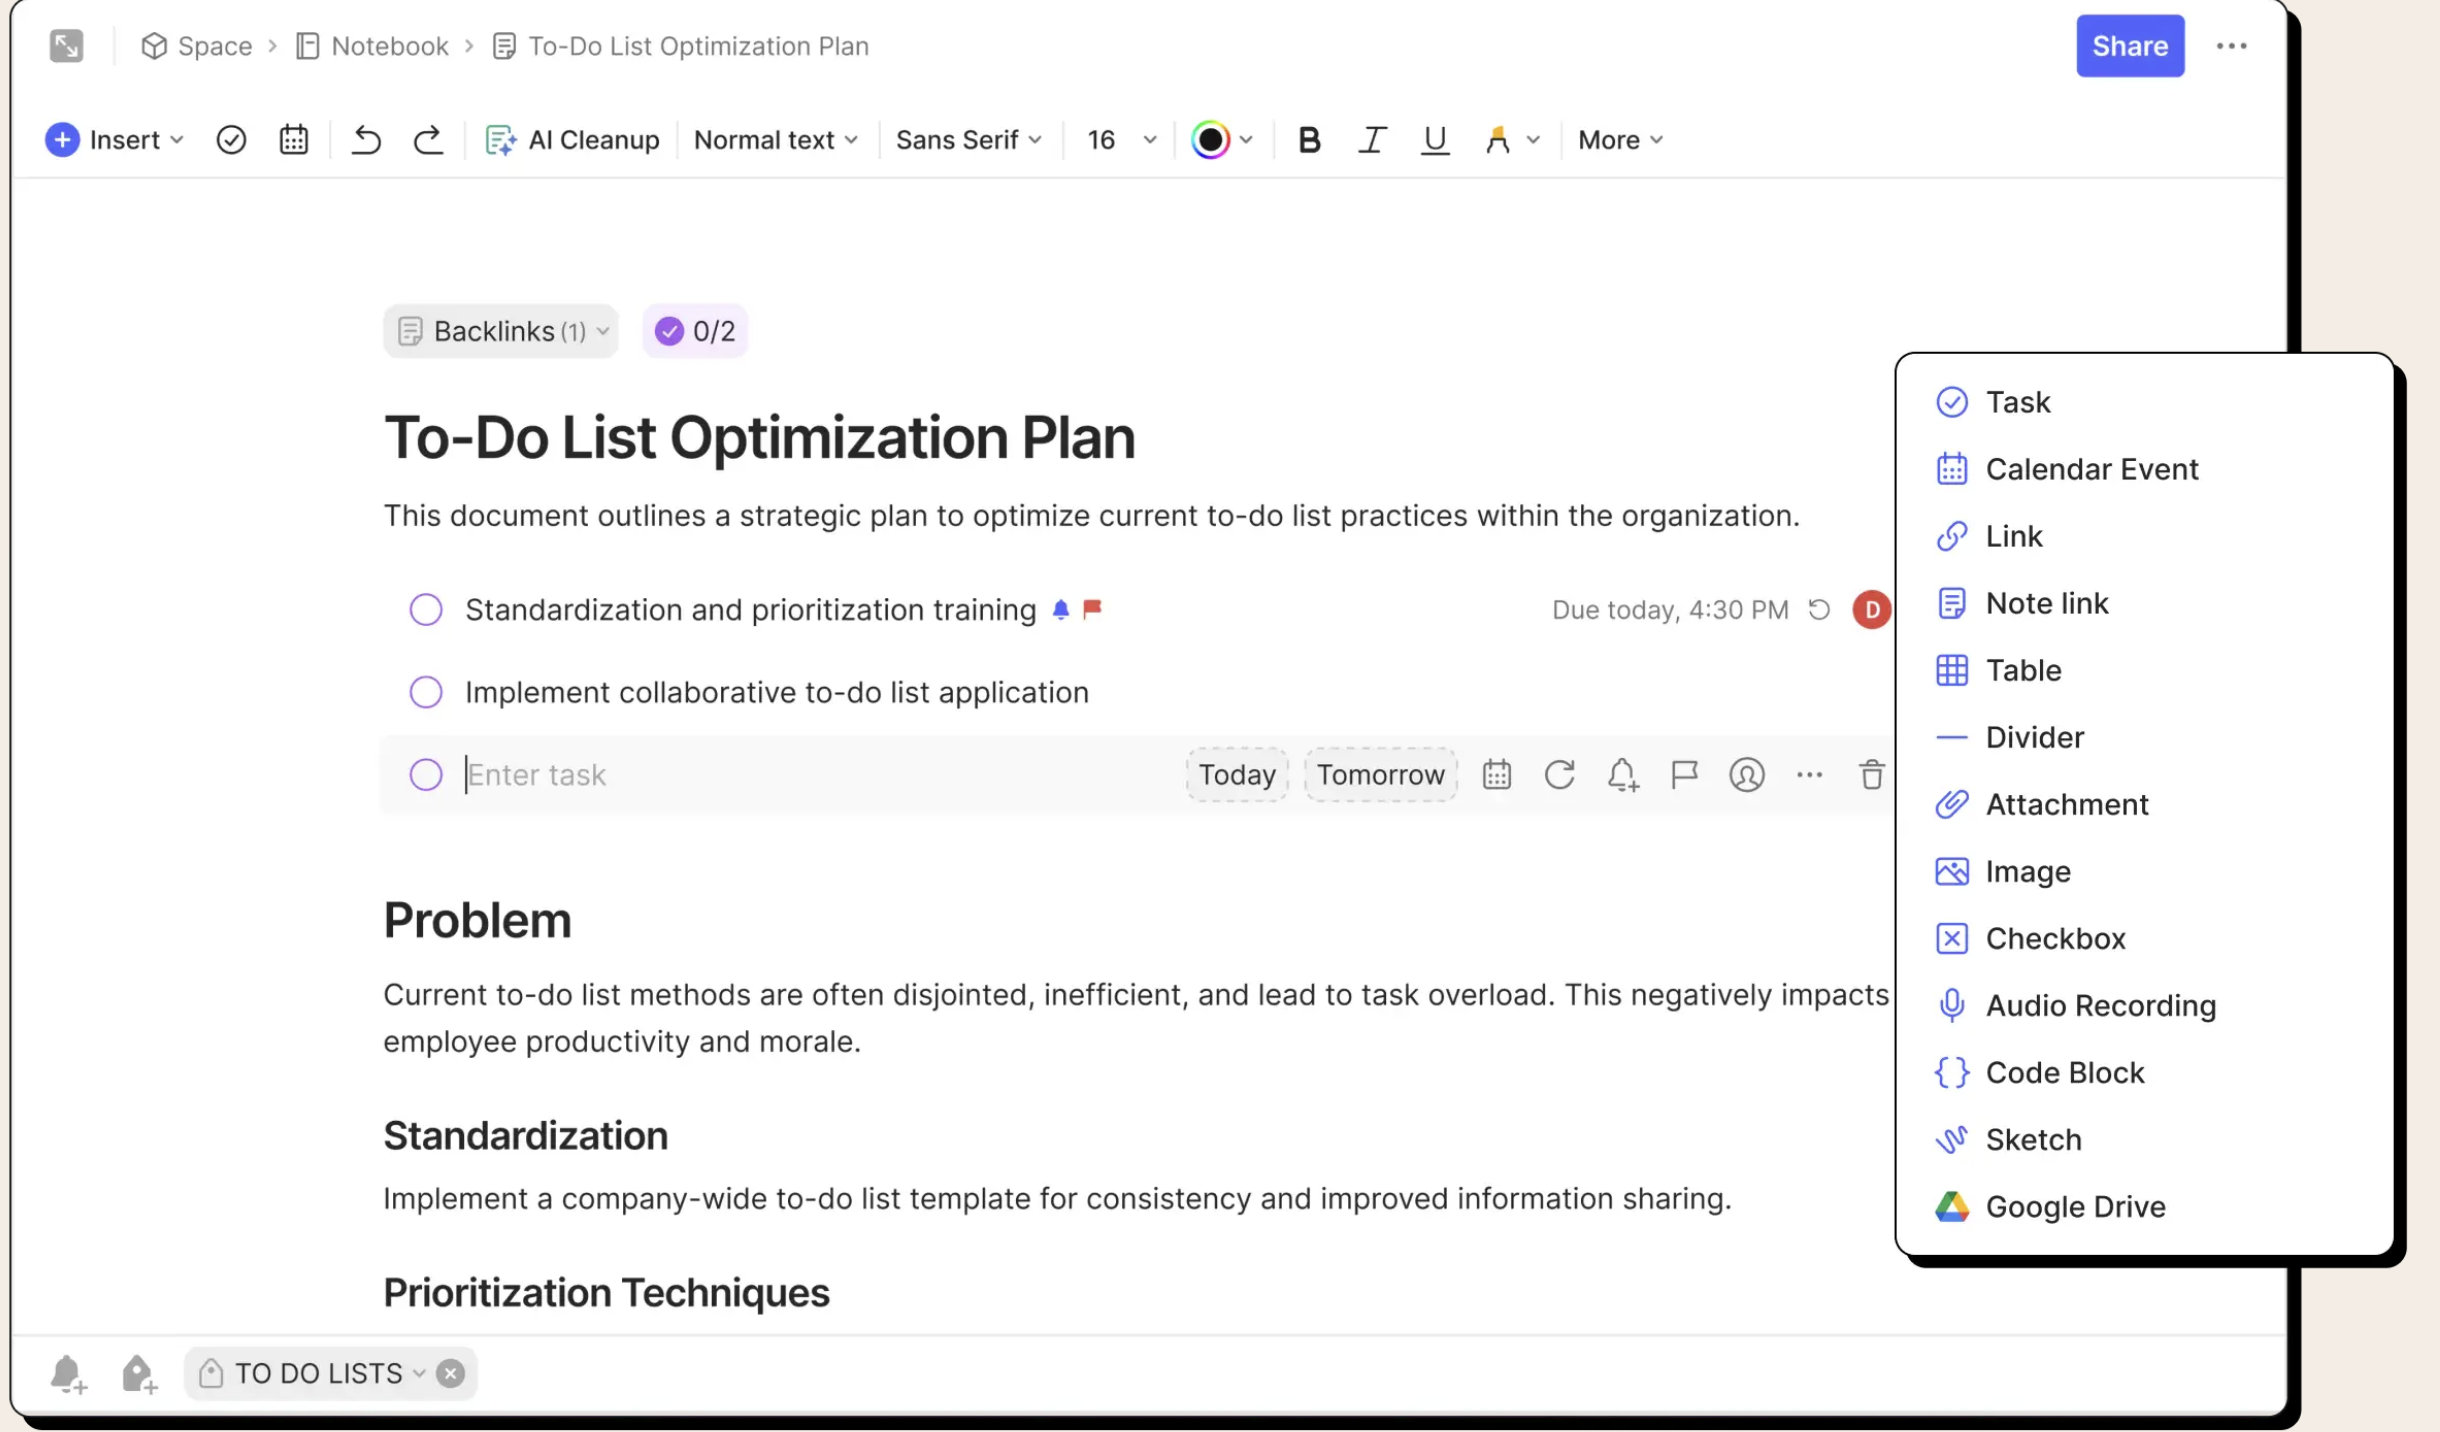Check off Implement collaborative to-do list application
Image resolution: width=2440 pixels, height=1432 pixels.
(x=426, y=692)
